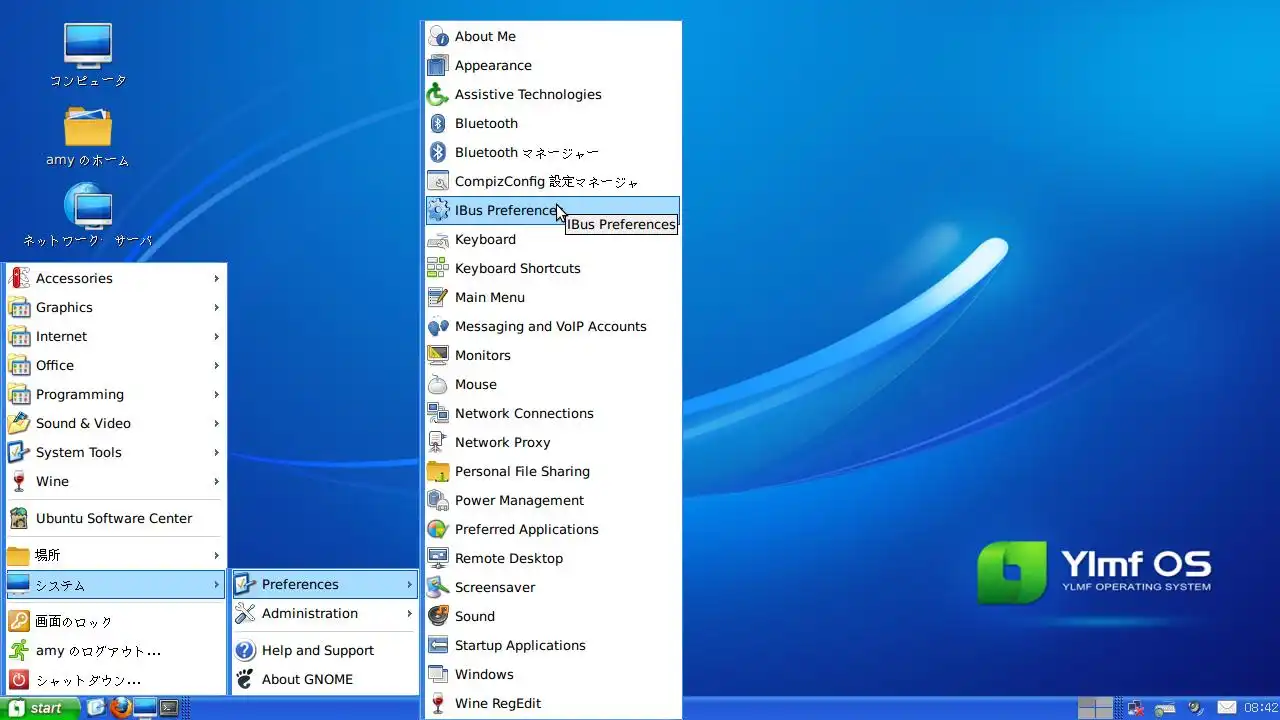The image size is (1280, 720).
Task: Open Wine RegEdit wine glass icon
Action: coord(438,703)
